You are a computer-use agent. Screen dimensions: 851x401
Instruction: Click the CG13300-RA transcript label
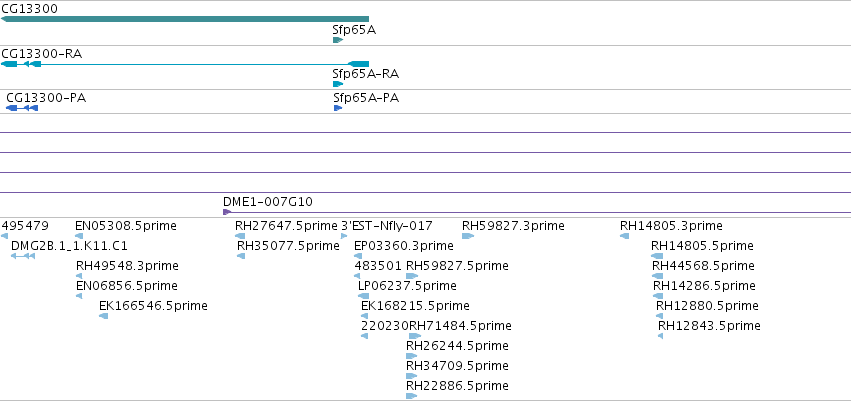[42, 54]
